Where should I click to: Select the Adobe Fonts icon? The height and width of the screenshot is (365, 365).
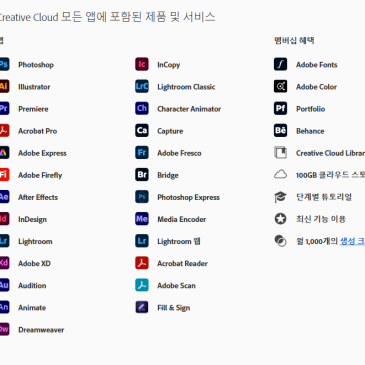[280, 64]
